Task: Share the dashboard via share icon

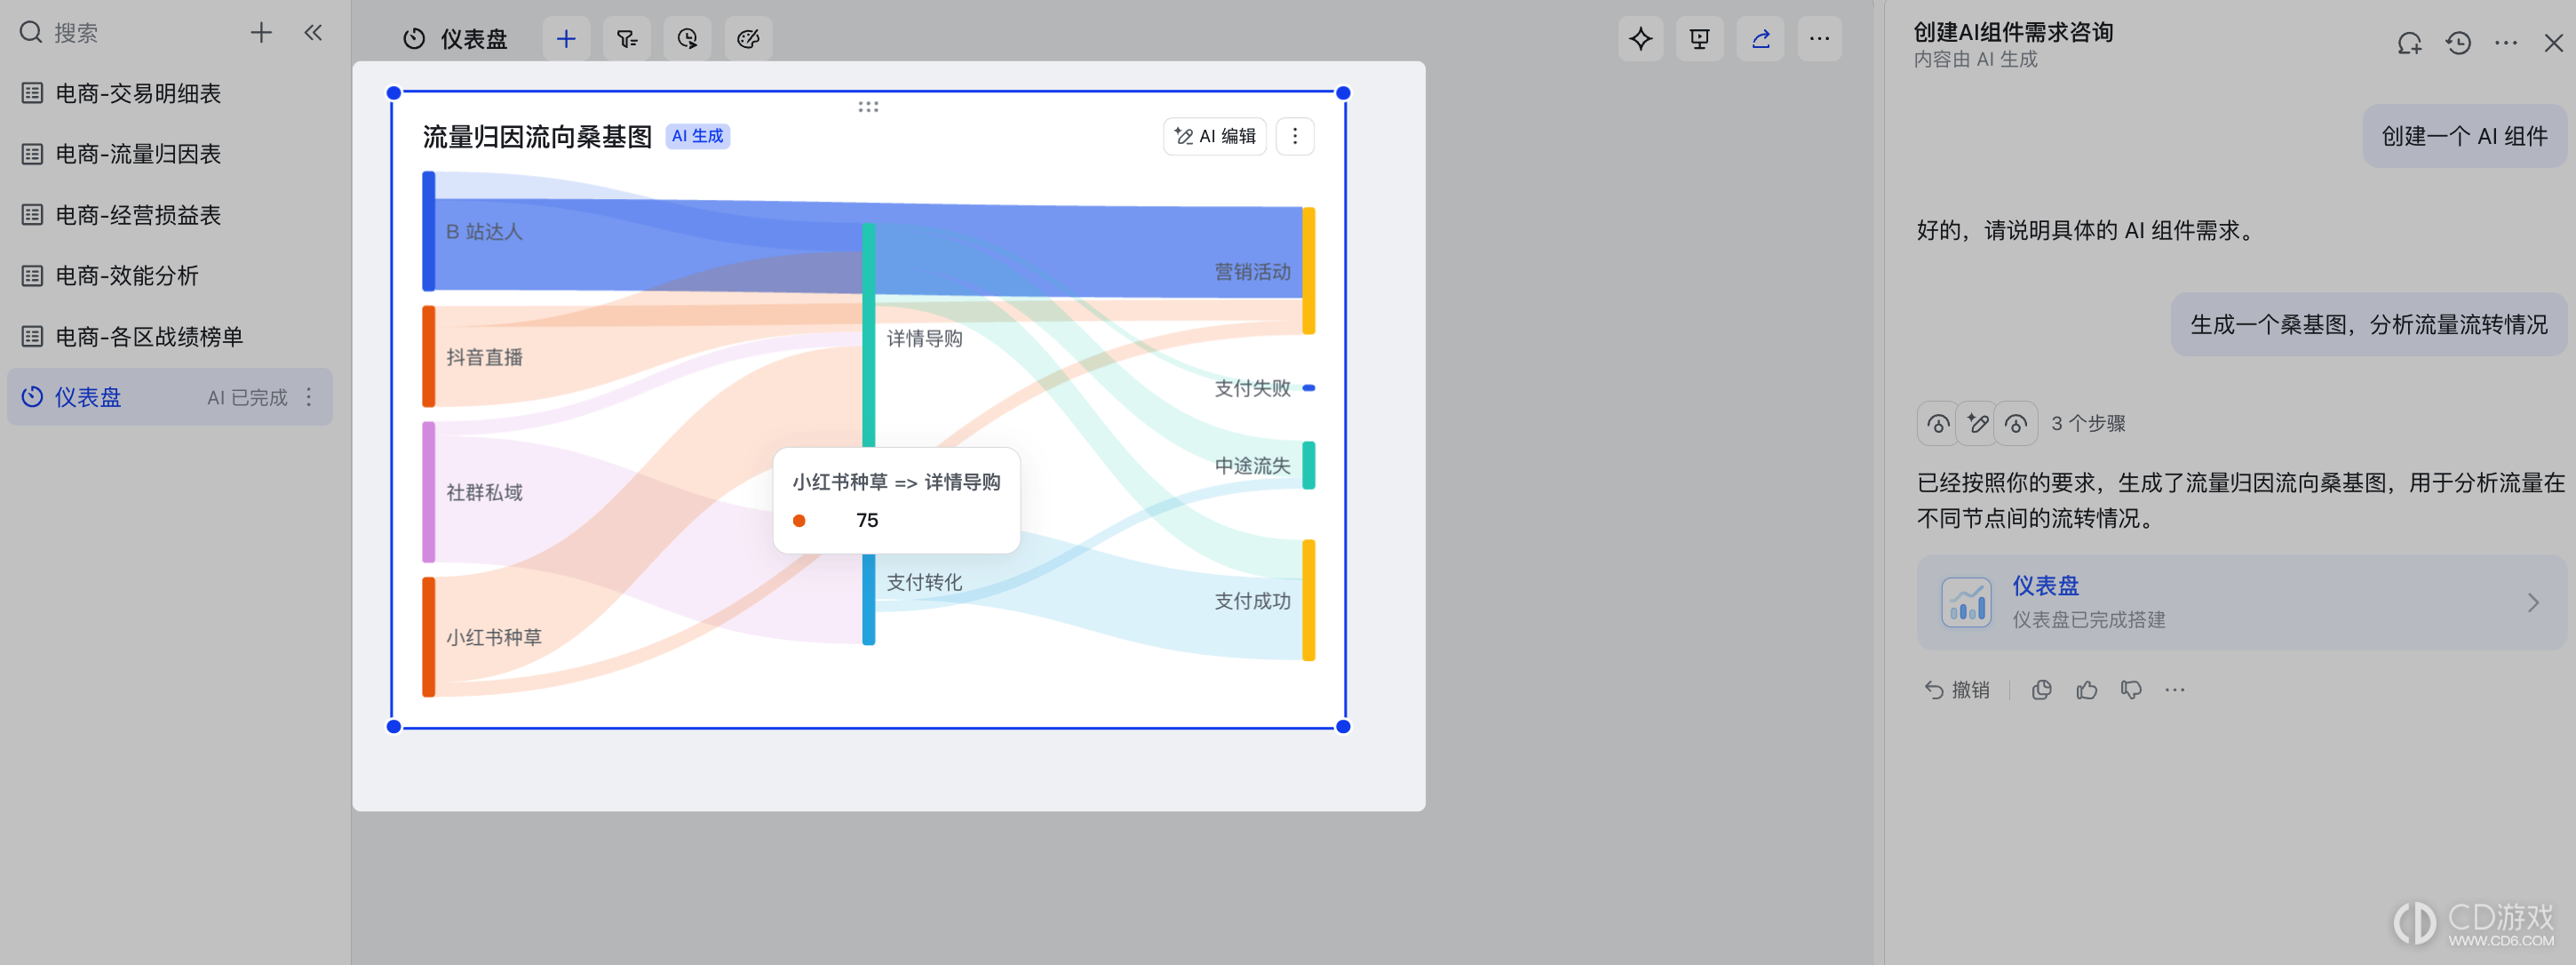Action: 1761,39
